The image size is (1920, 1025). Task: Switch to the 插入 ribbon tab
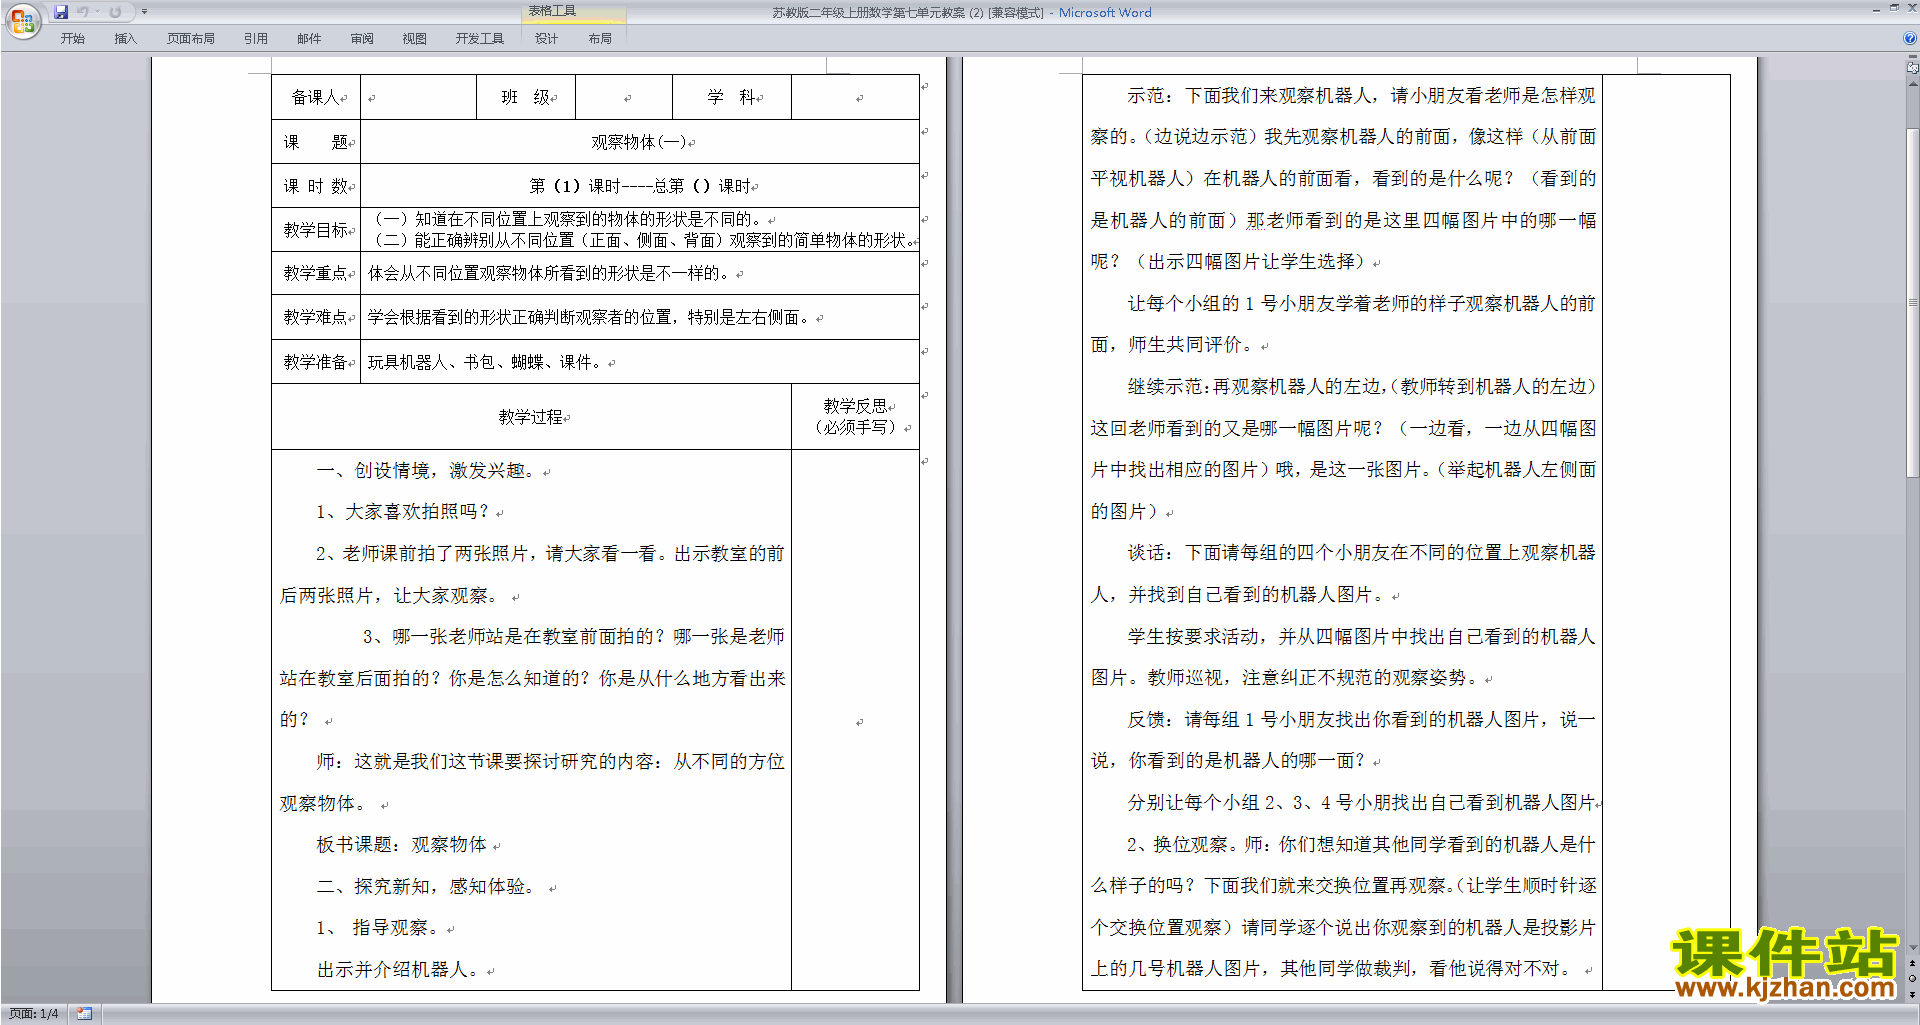click(125, 38)
